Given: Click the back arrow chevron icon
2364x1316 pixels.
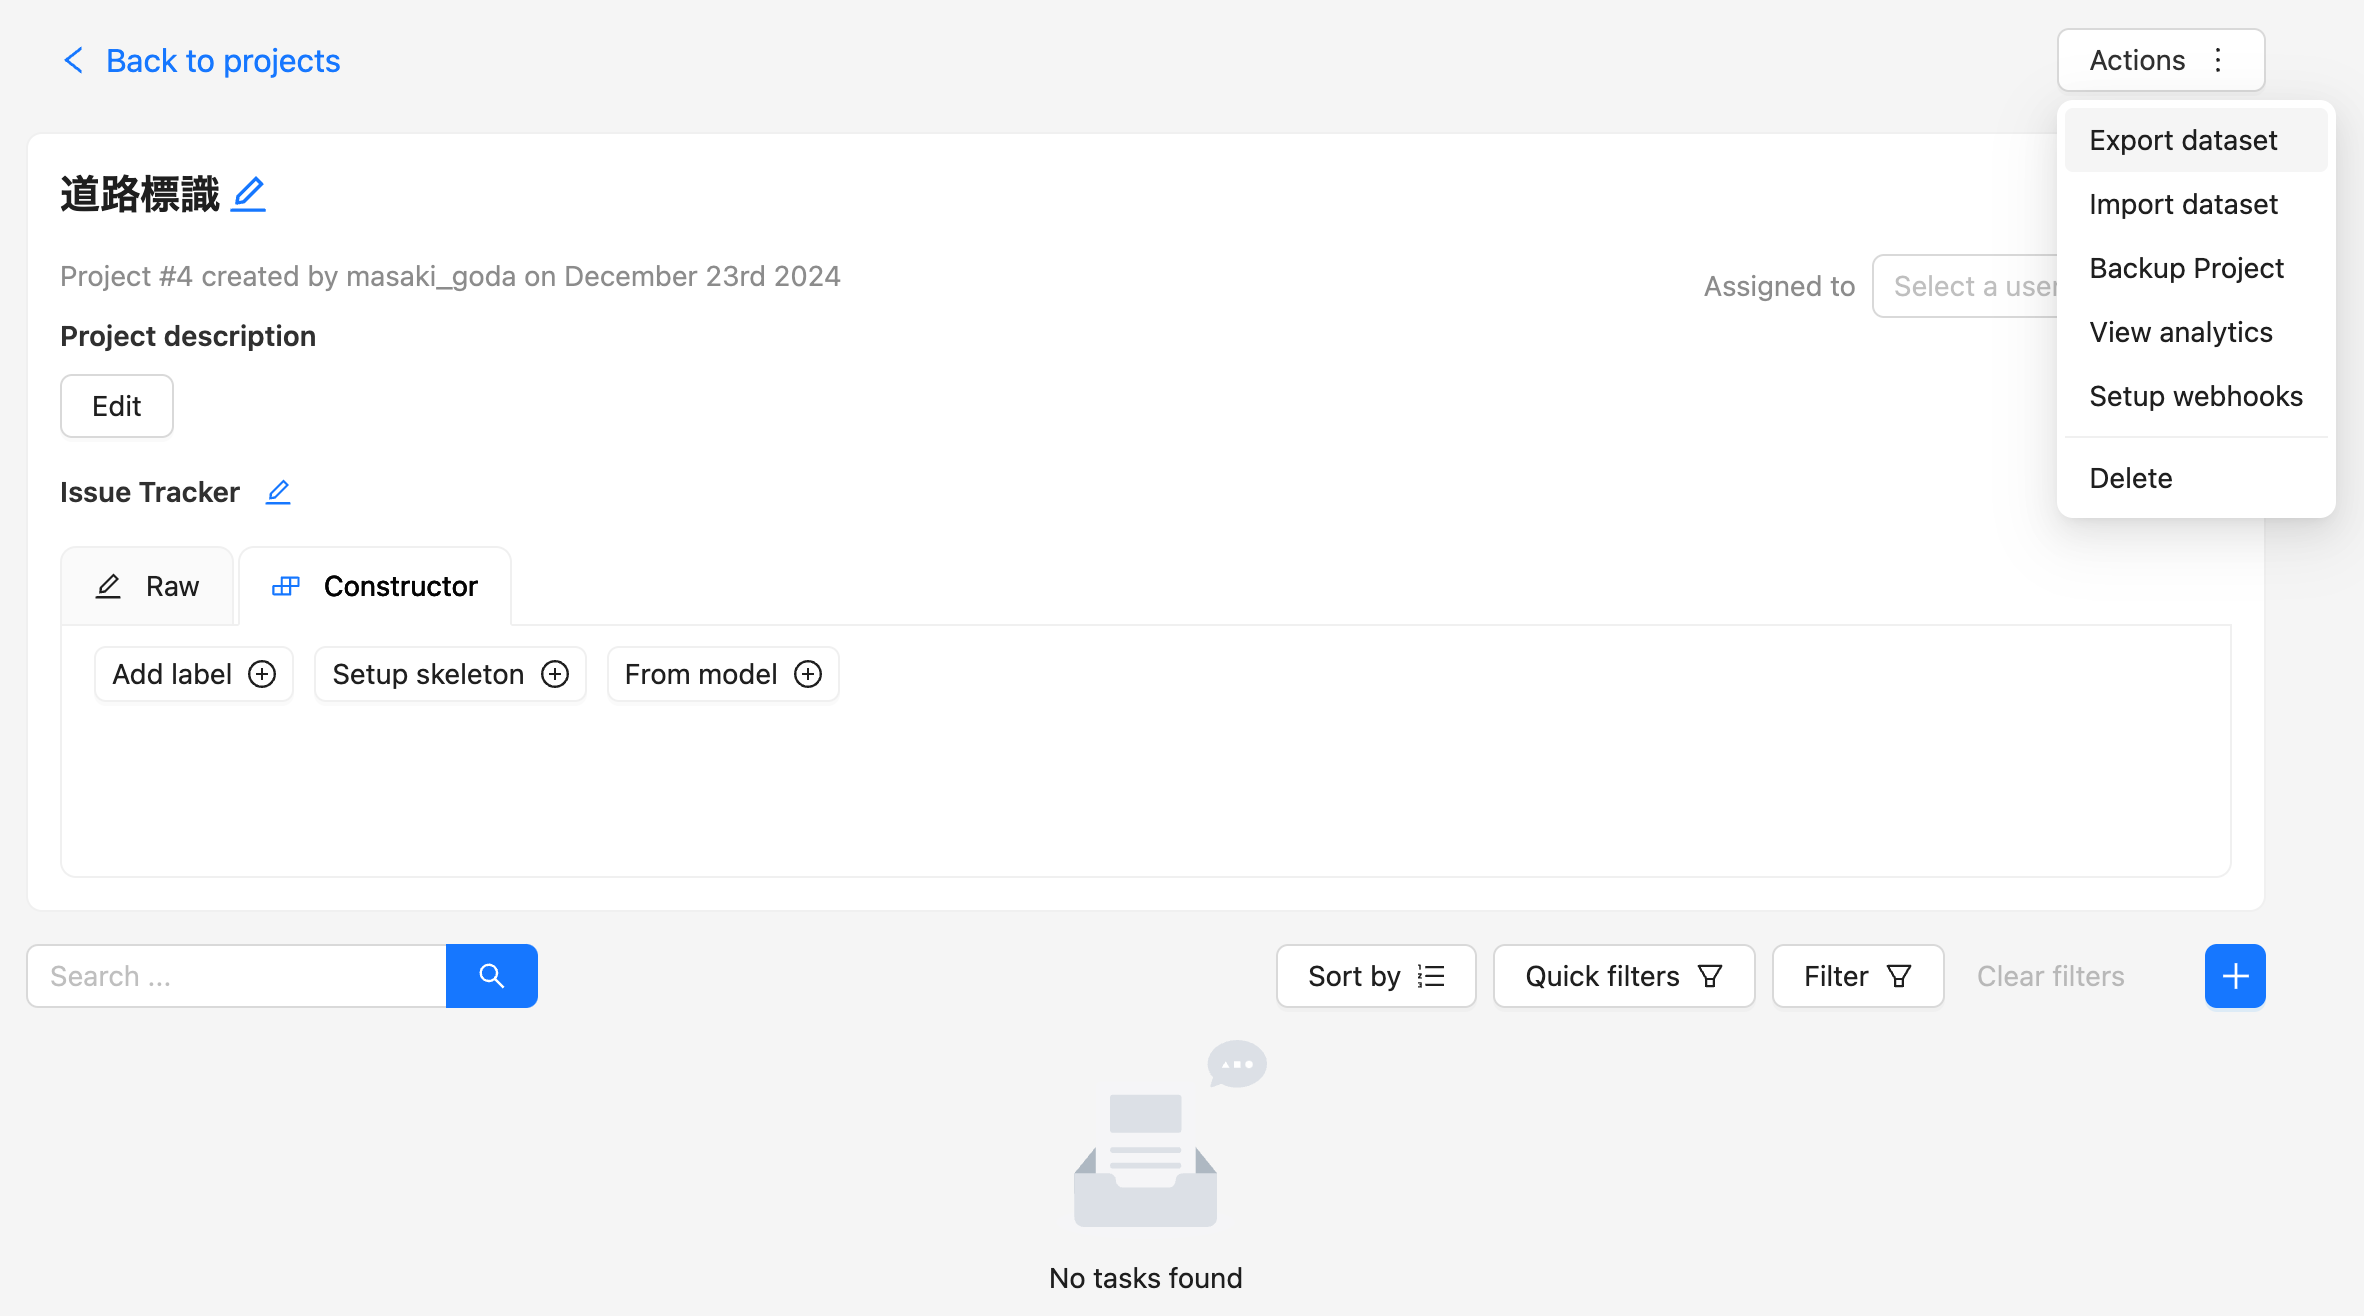Looking at the screenshot, I should point(74,61).
